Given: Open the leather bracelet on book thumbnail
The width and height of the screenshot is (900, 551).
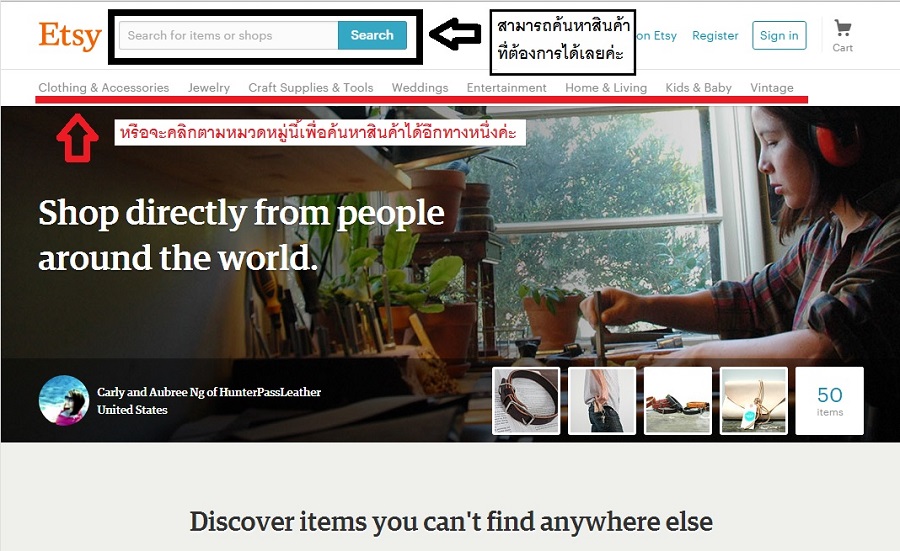Looking at the screenshot, I should pos(526,401).
